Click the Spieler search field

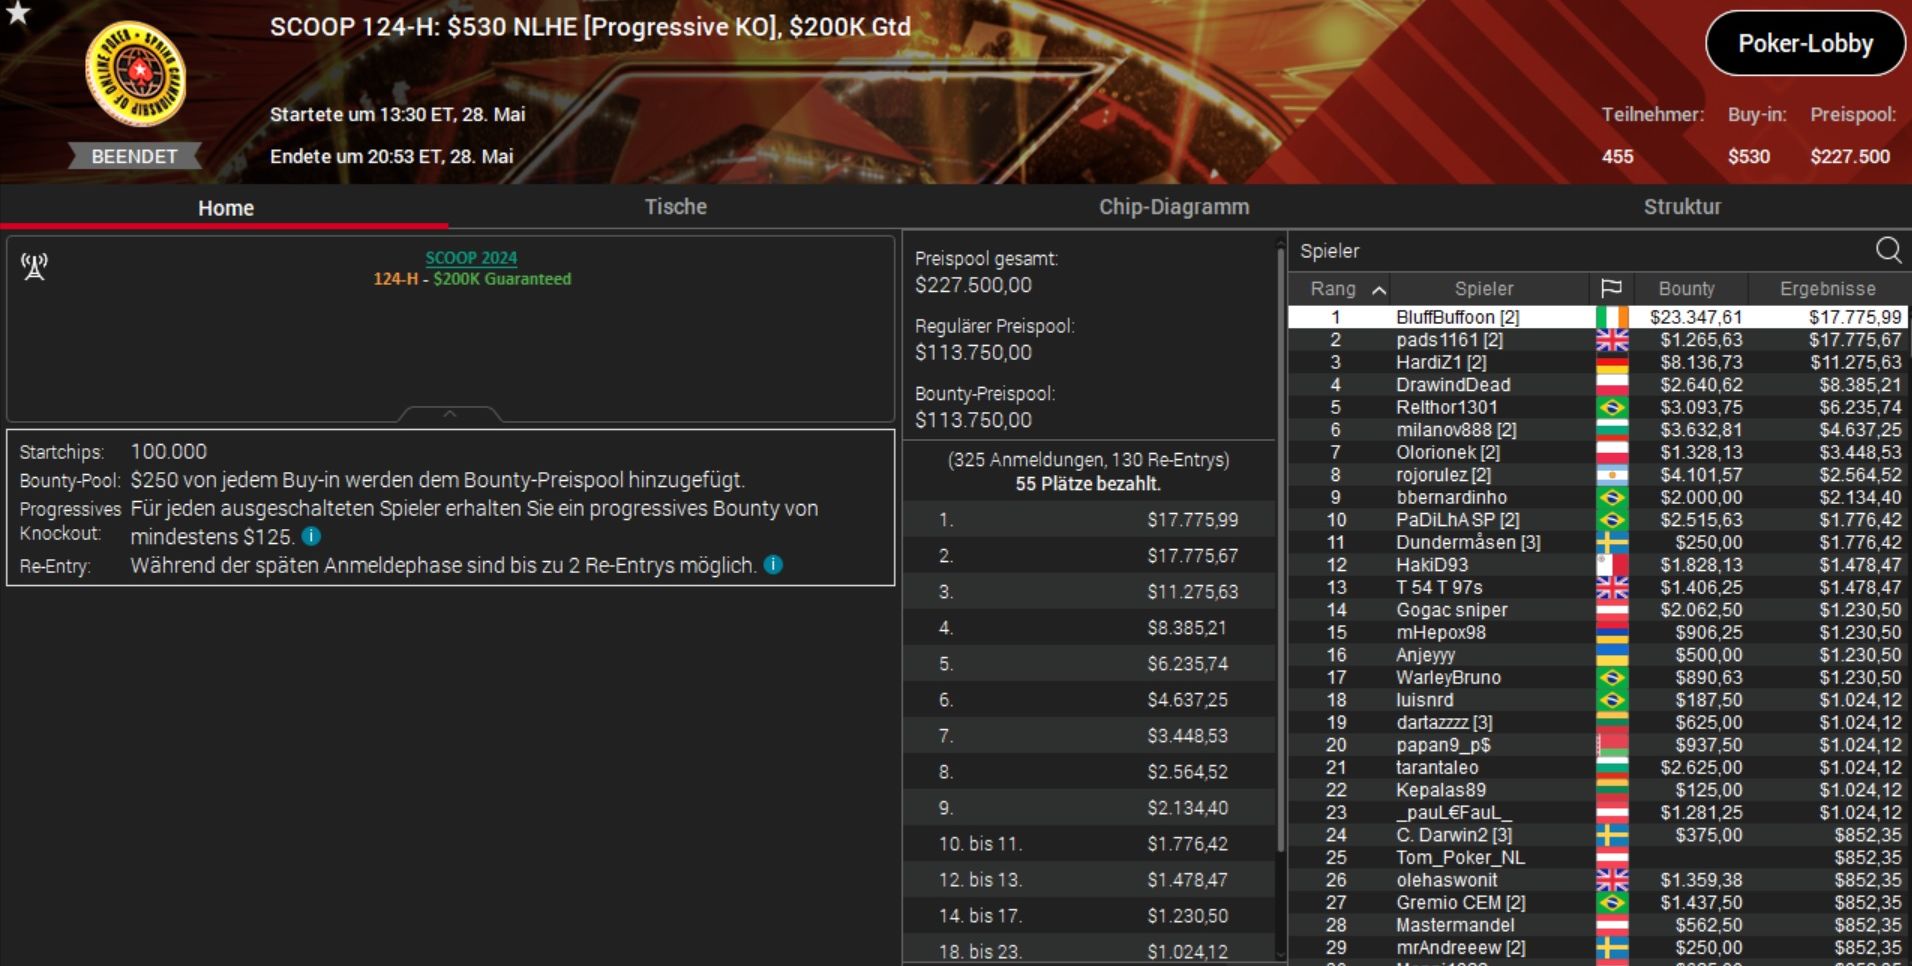1580,251
